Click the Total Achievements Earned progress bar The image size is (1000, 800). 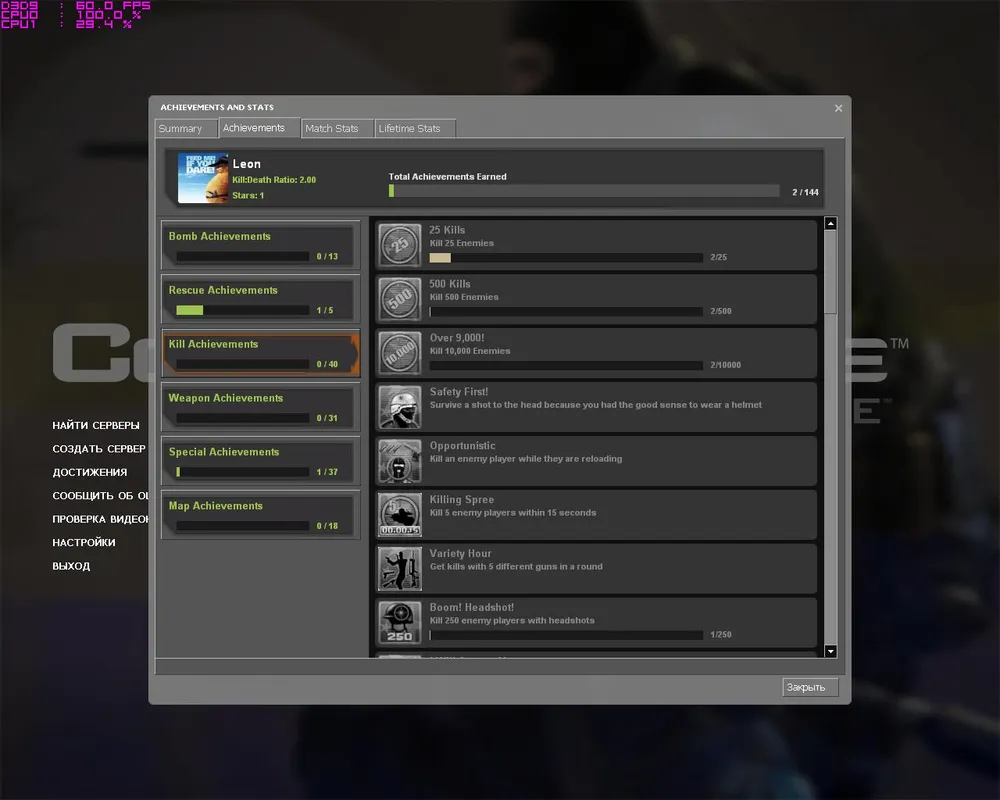(x=584, y=191)
